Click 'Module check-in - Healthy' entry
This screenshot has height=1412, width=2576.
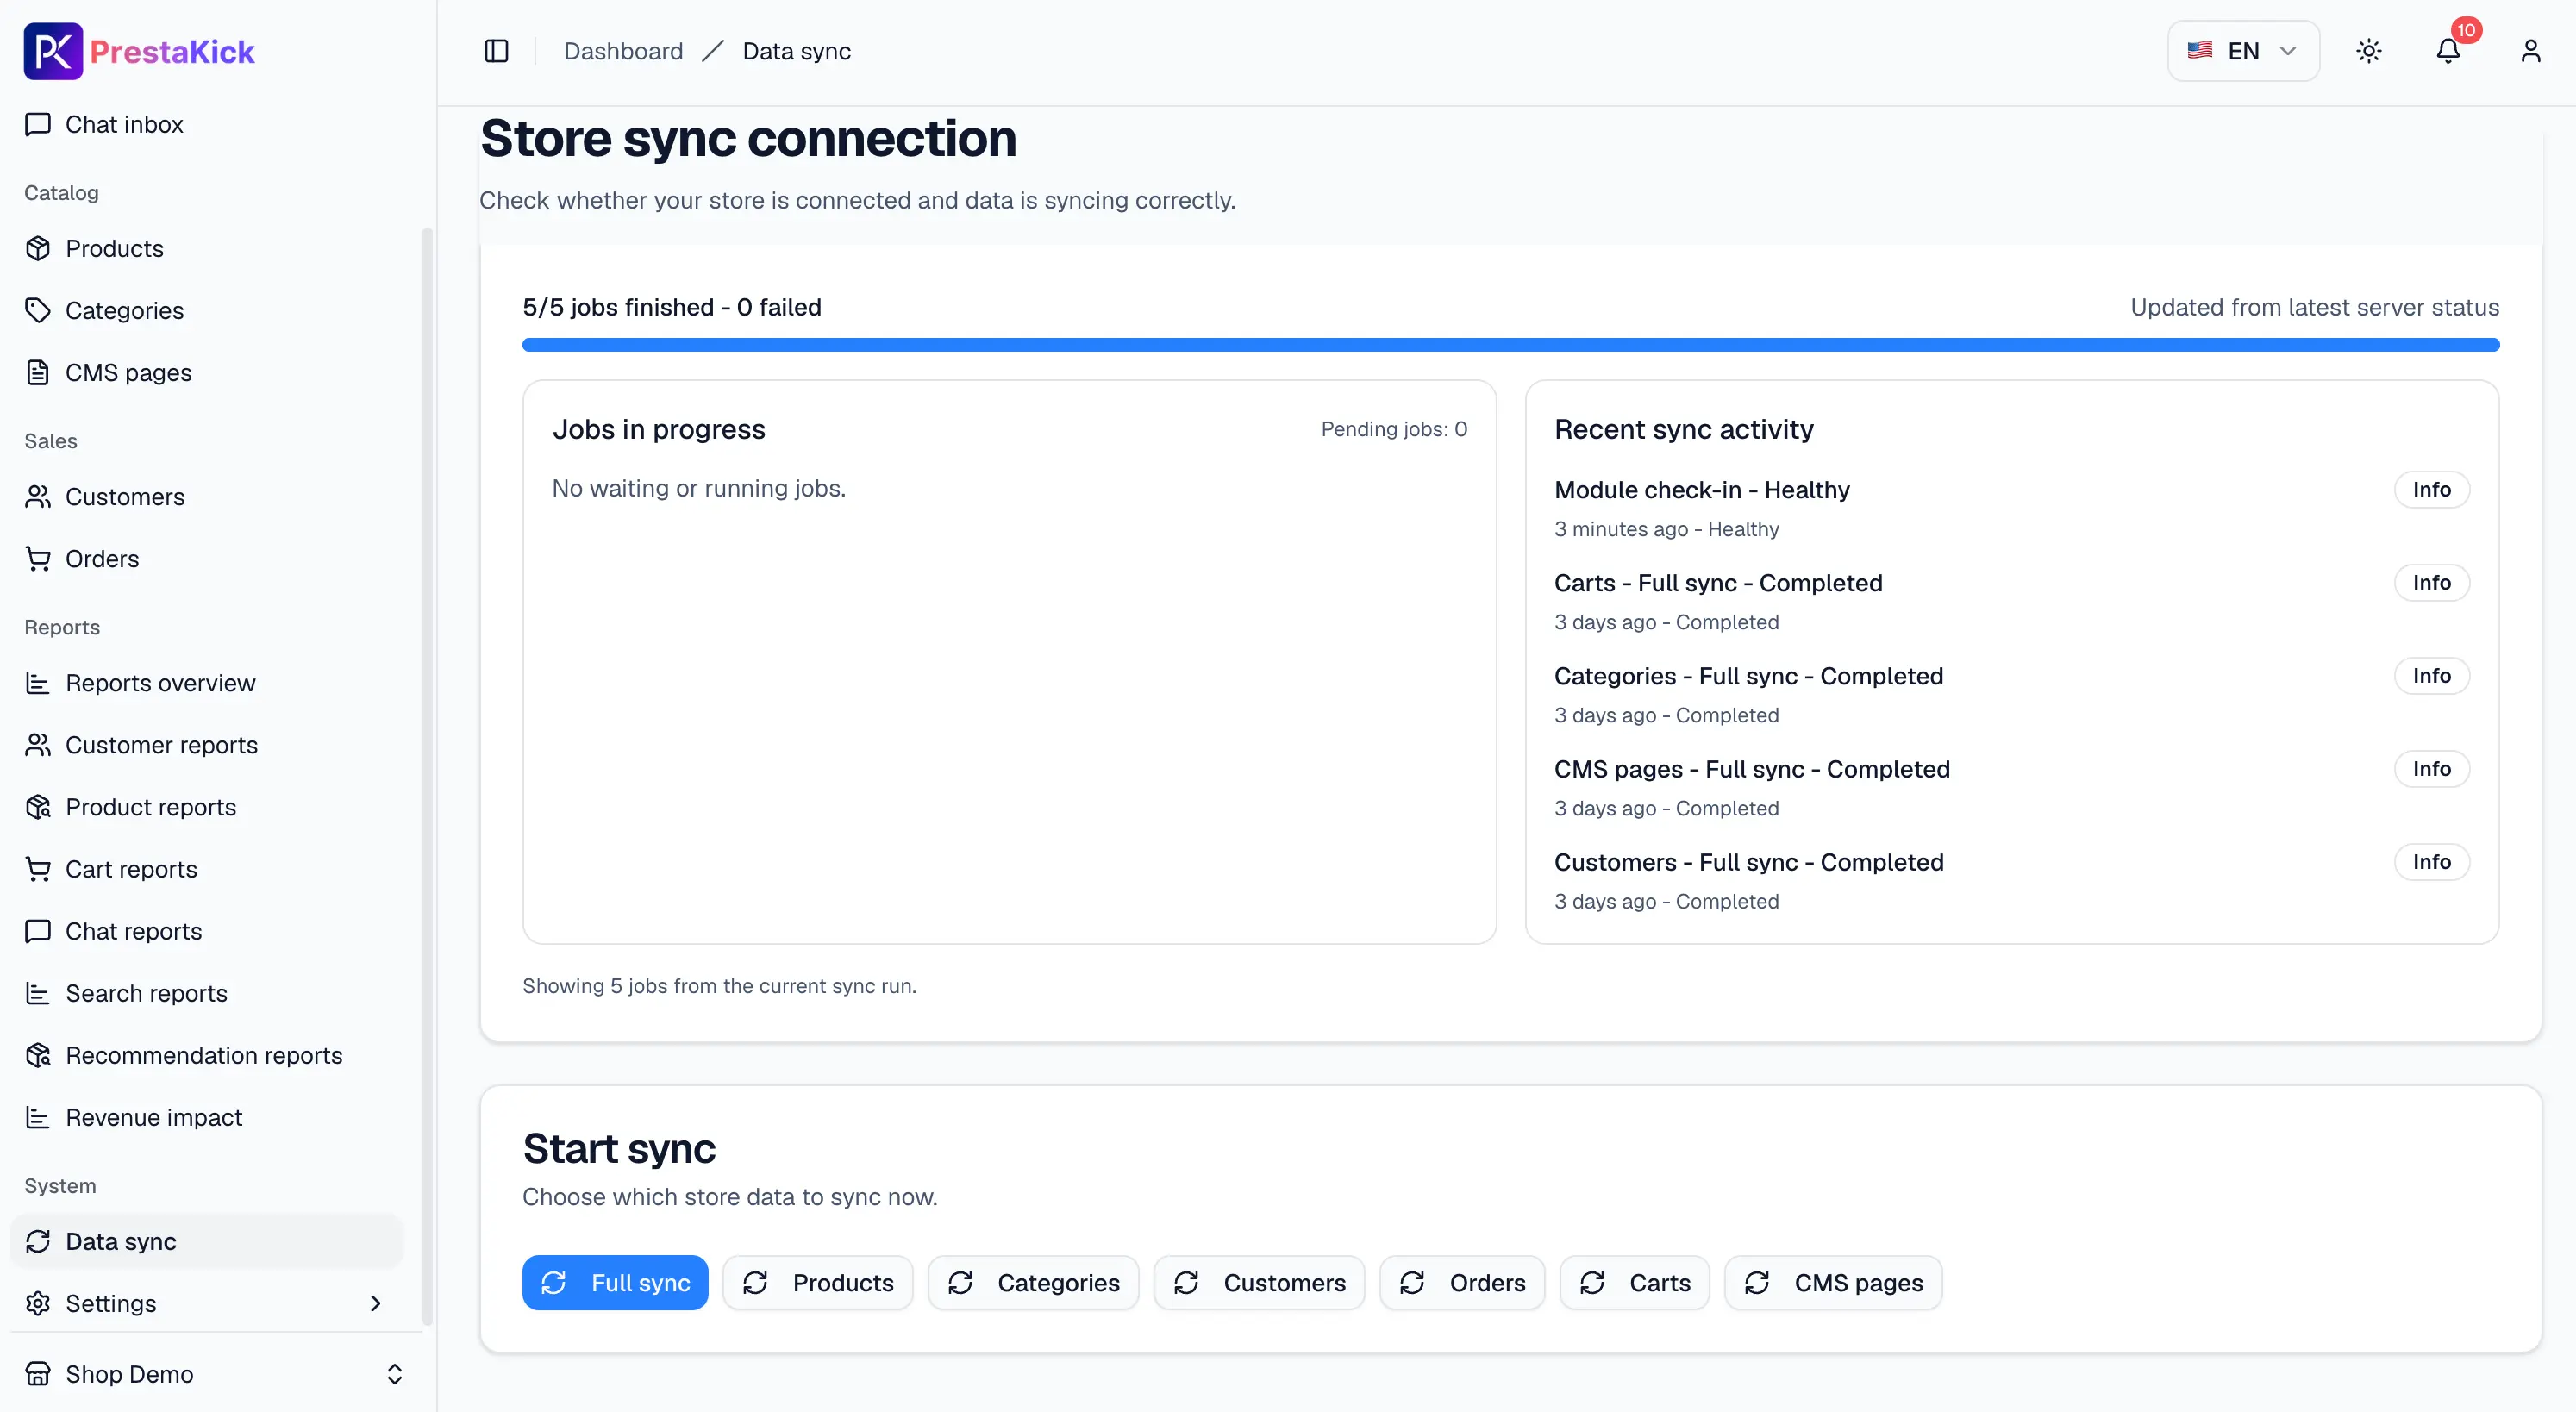tap(1702, 490)
